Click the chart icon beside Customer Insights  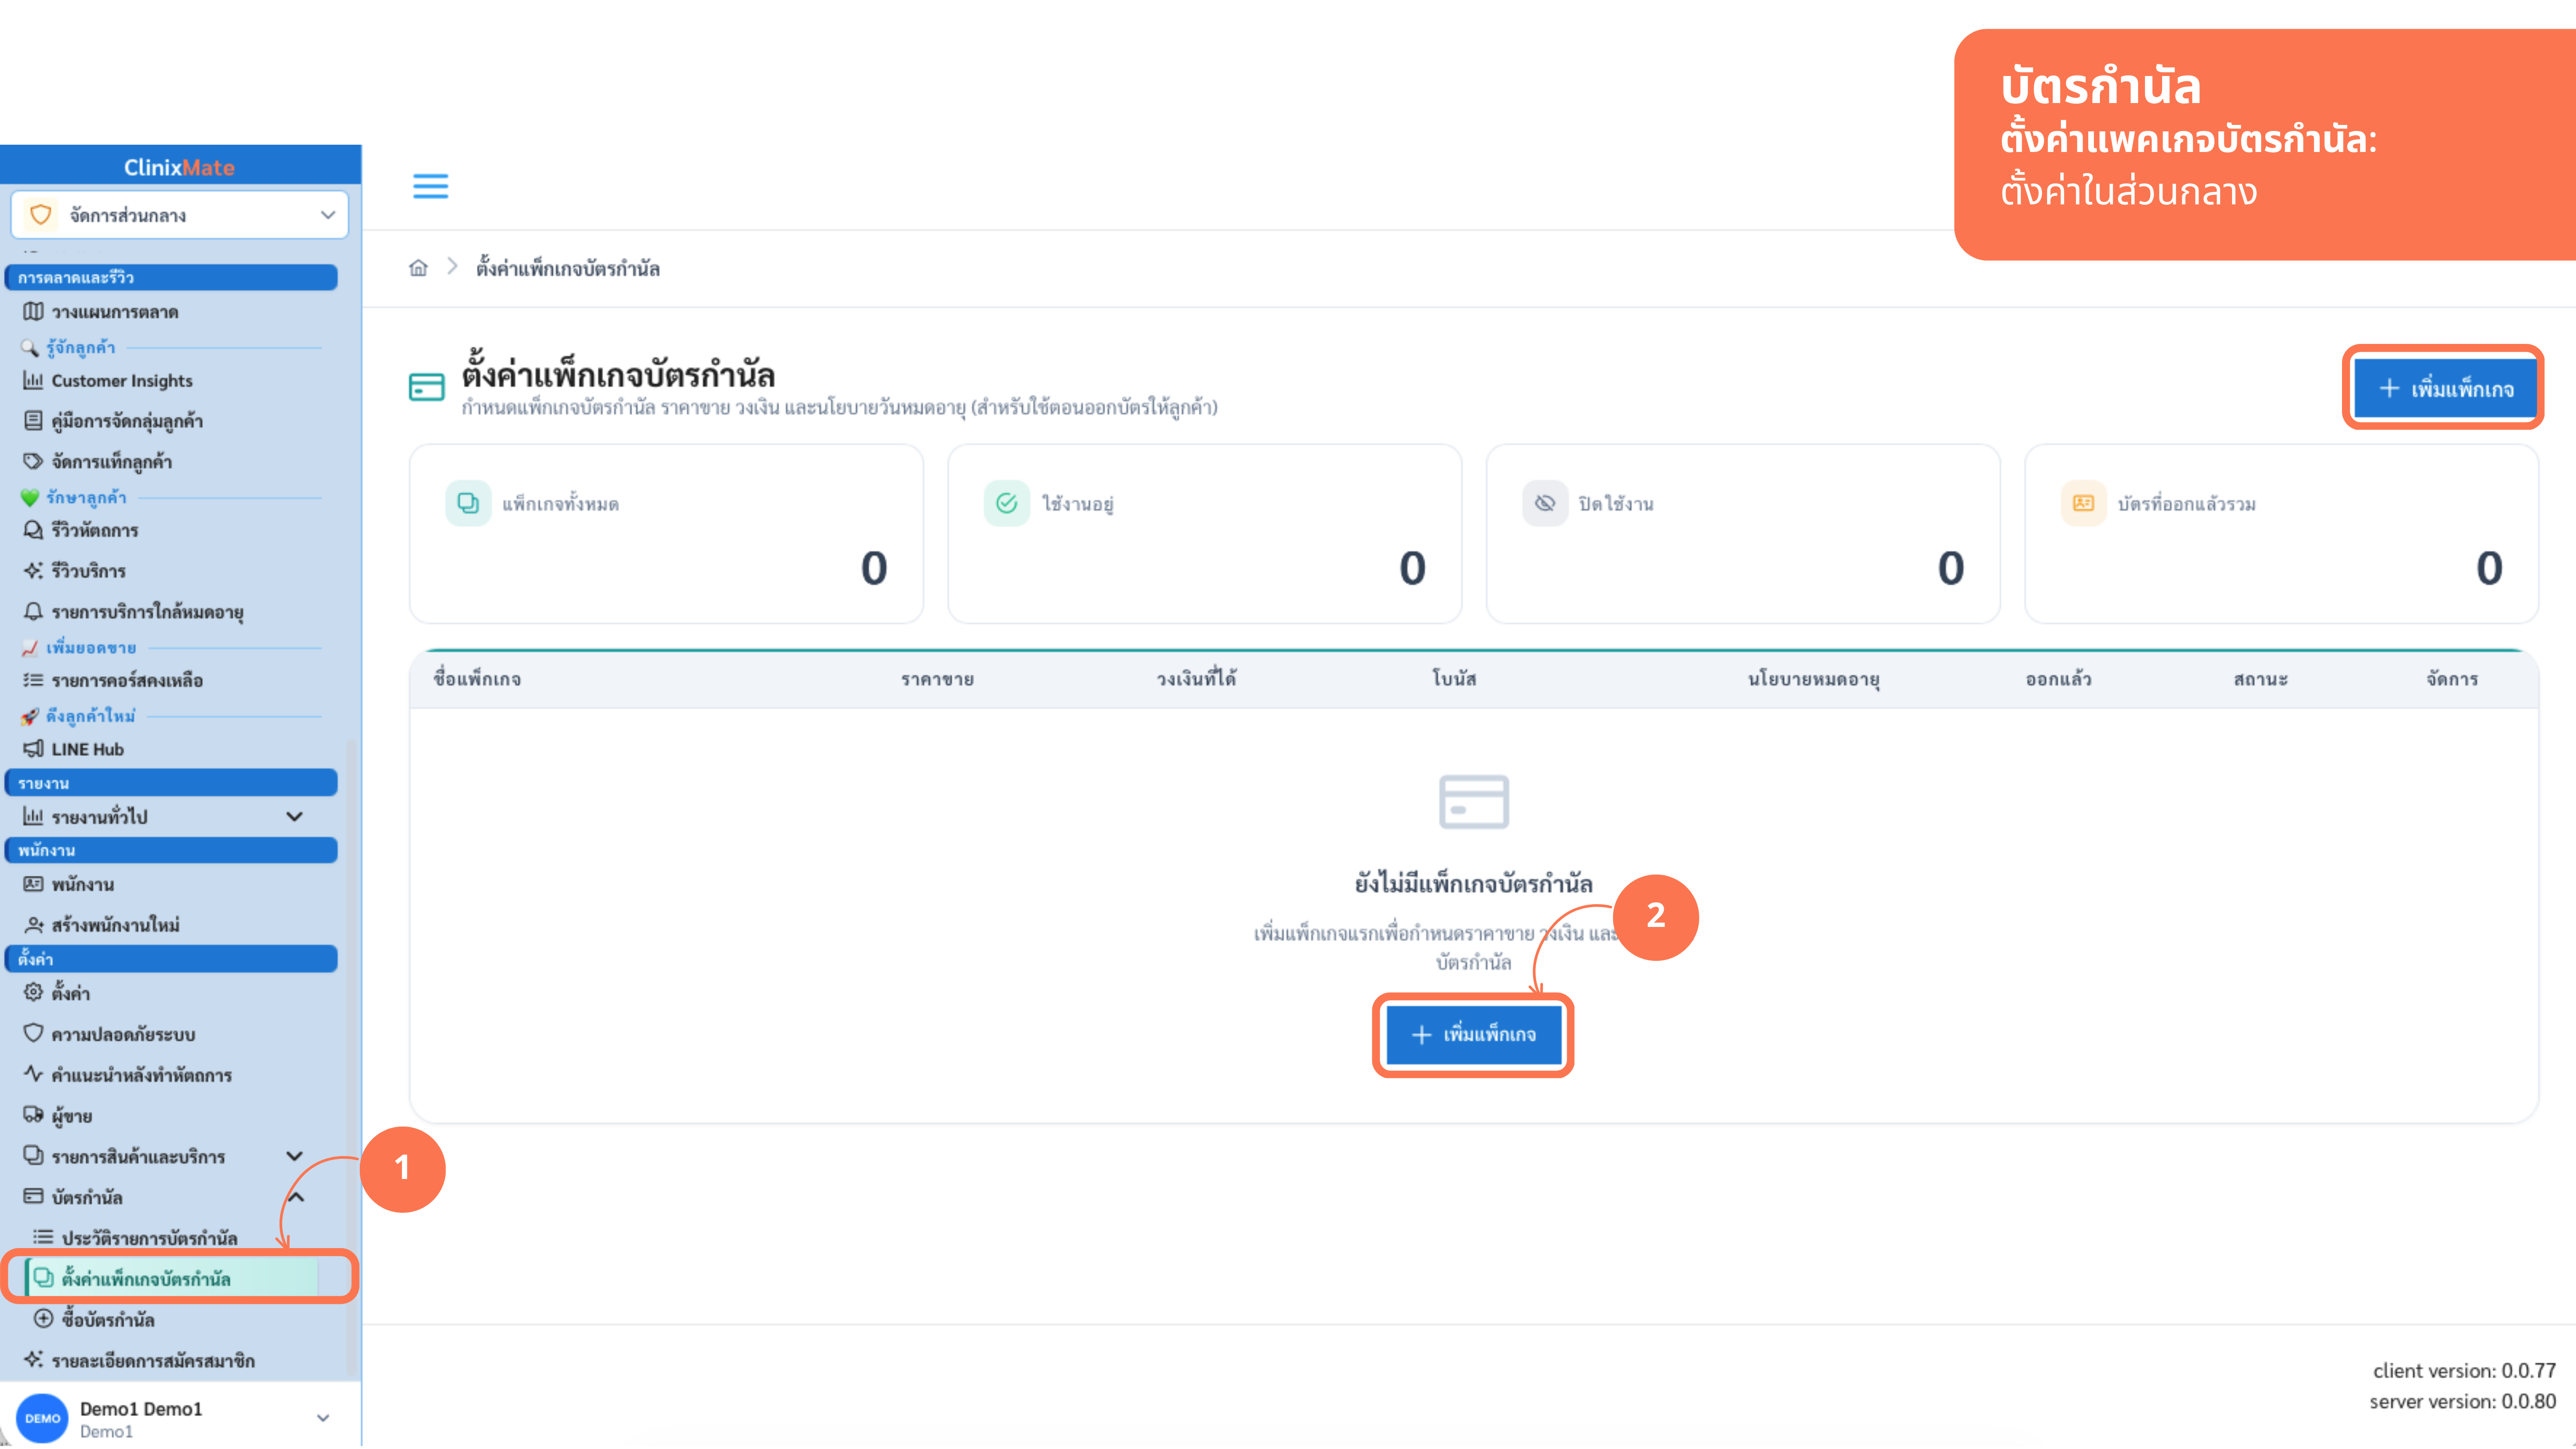[33, 380]
